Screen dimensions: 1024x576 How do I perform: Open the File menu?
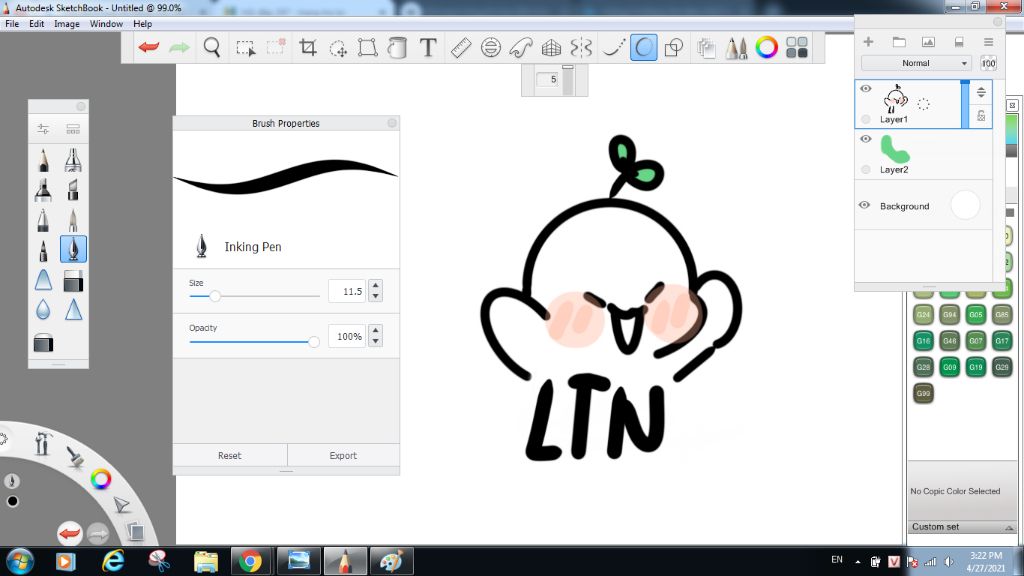[x=12, y=24]
